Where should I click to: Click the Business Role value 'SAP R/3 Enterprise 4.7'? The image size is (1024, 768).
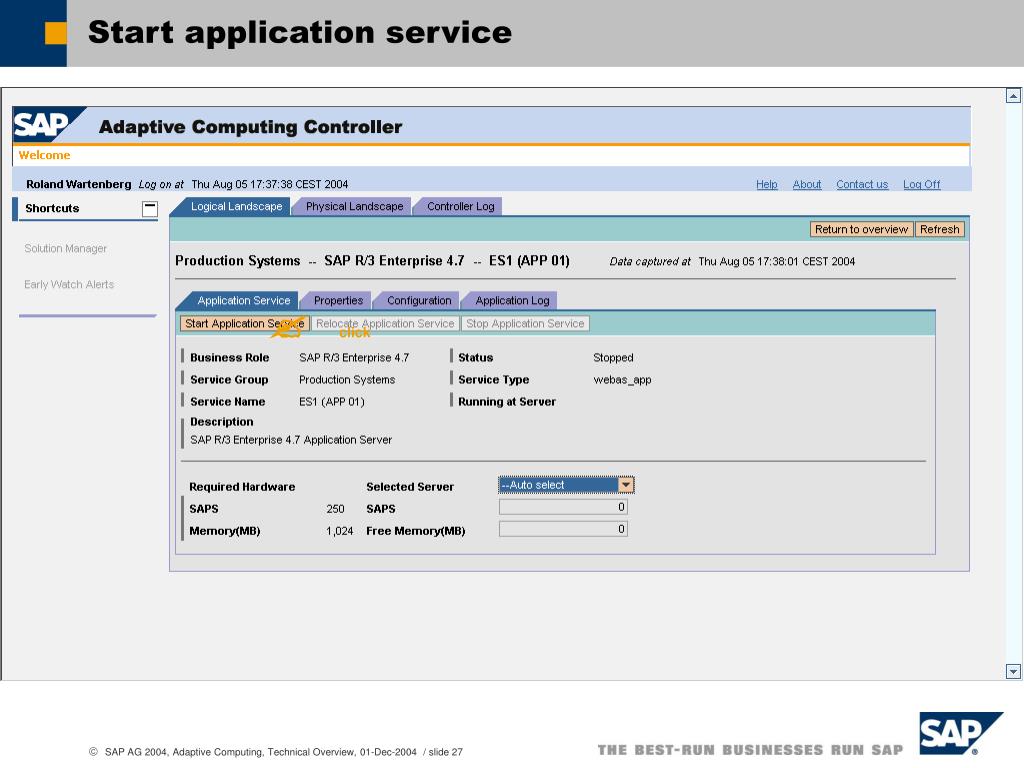pyautogui.click(x=354, y=358)
